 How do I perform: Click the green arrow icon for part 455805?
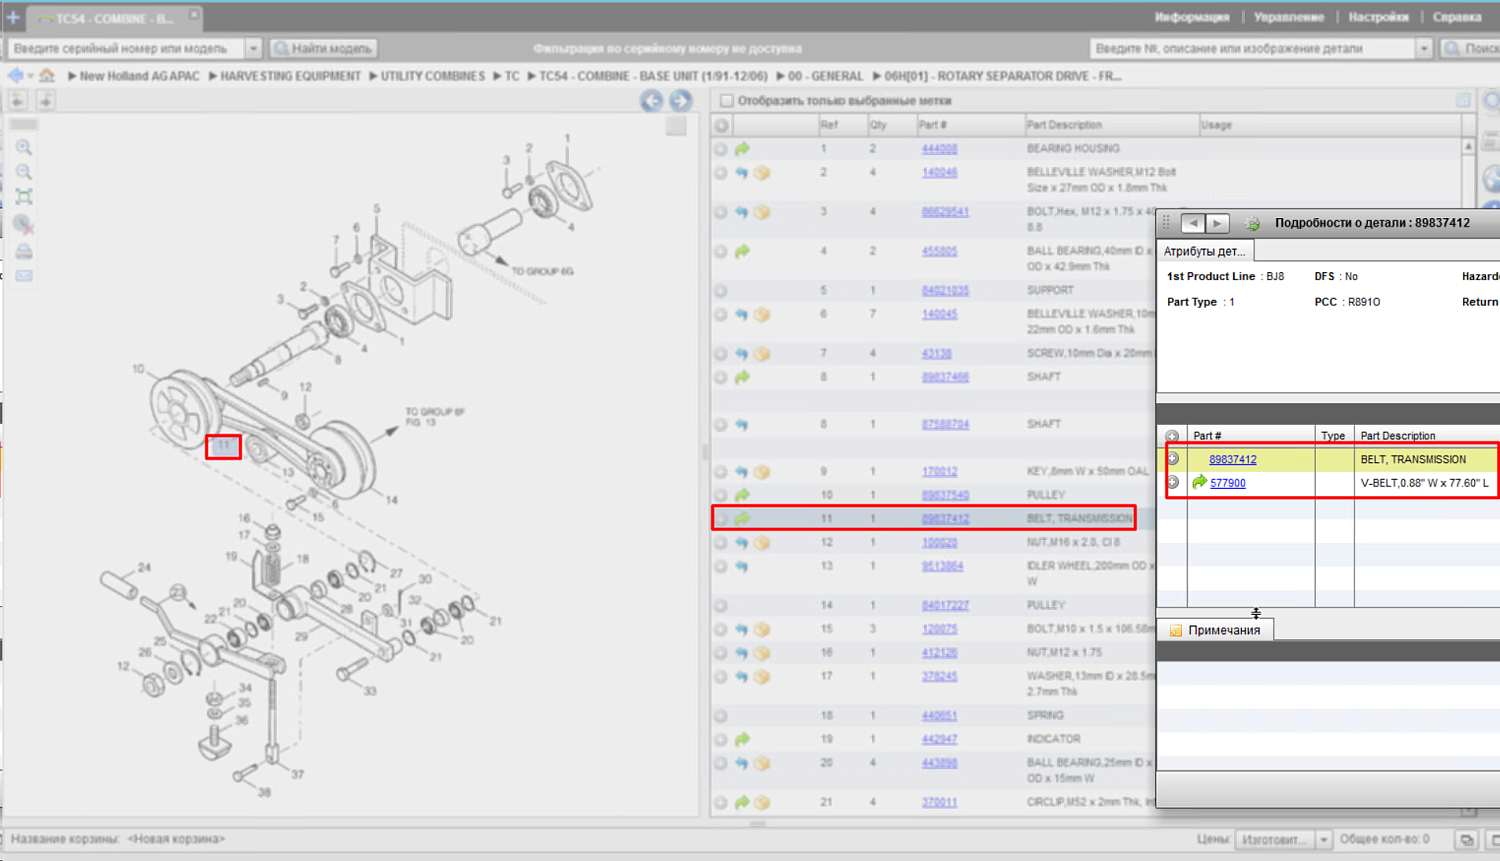pos(742,252)
